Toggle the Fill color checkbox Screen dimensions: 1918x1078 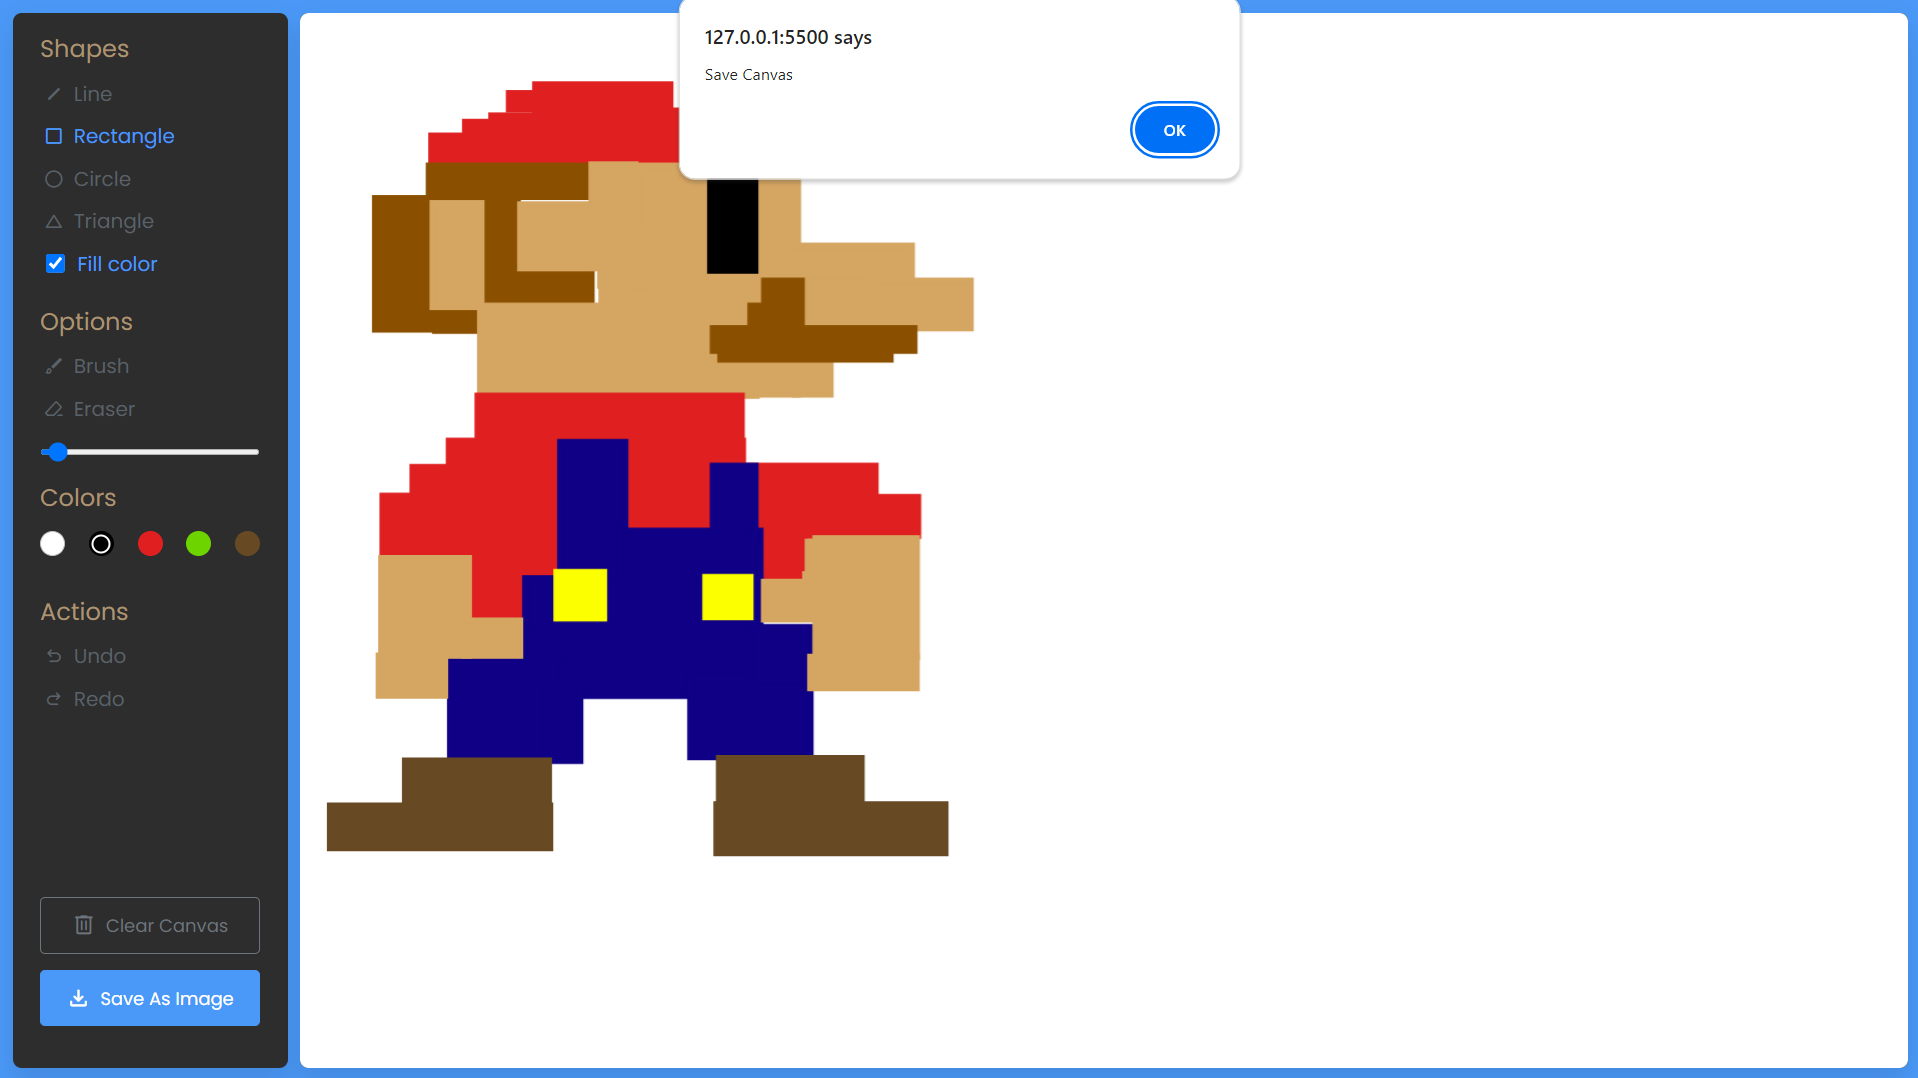(56, 264)
